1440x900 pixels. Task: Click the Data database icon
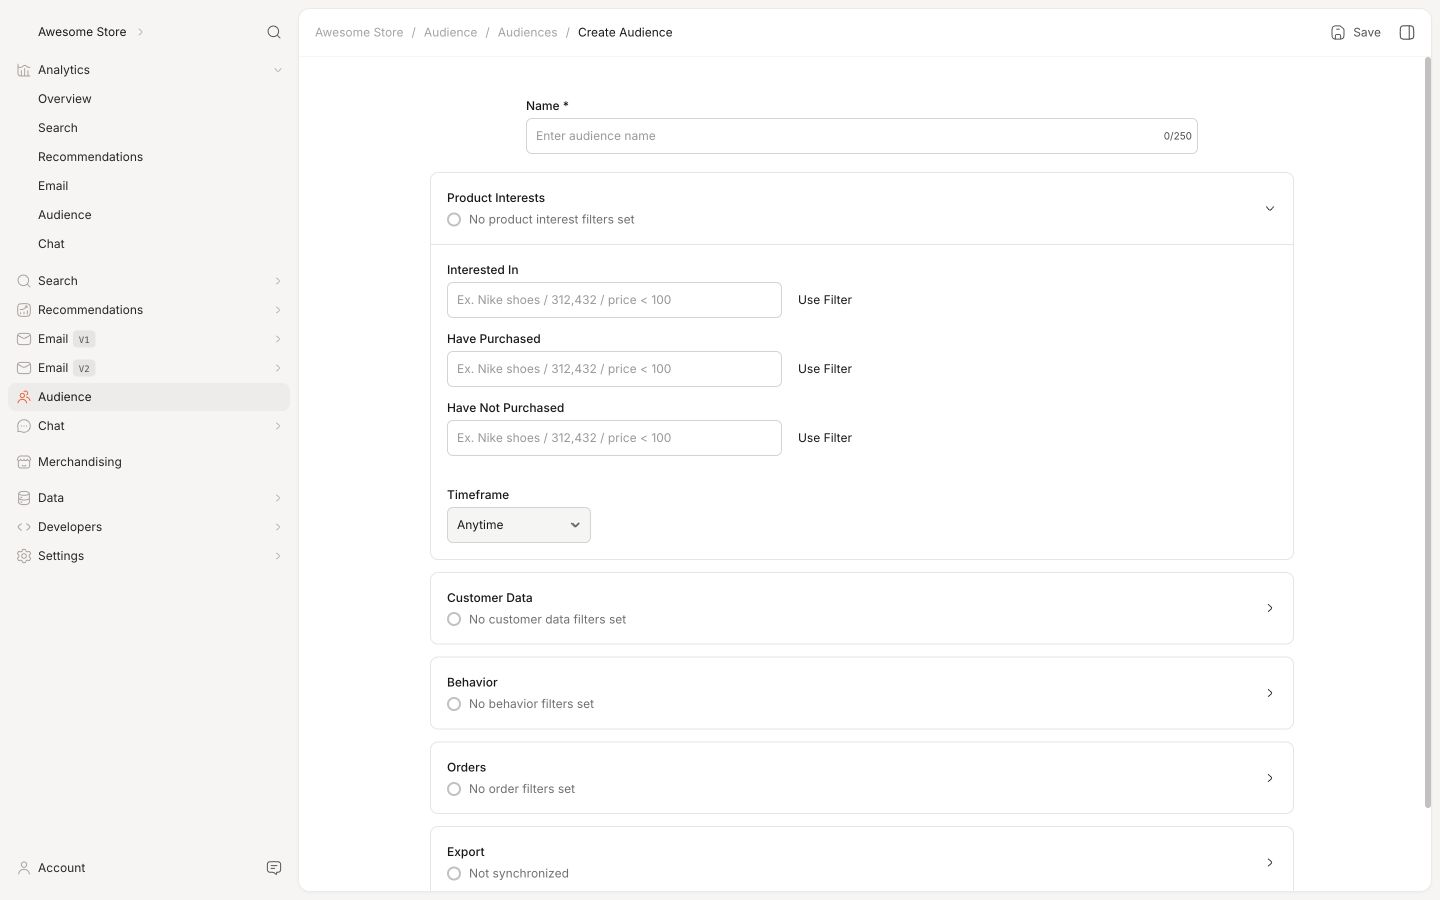(x=24, y=498)
